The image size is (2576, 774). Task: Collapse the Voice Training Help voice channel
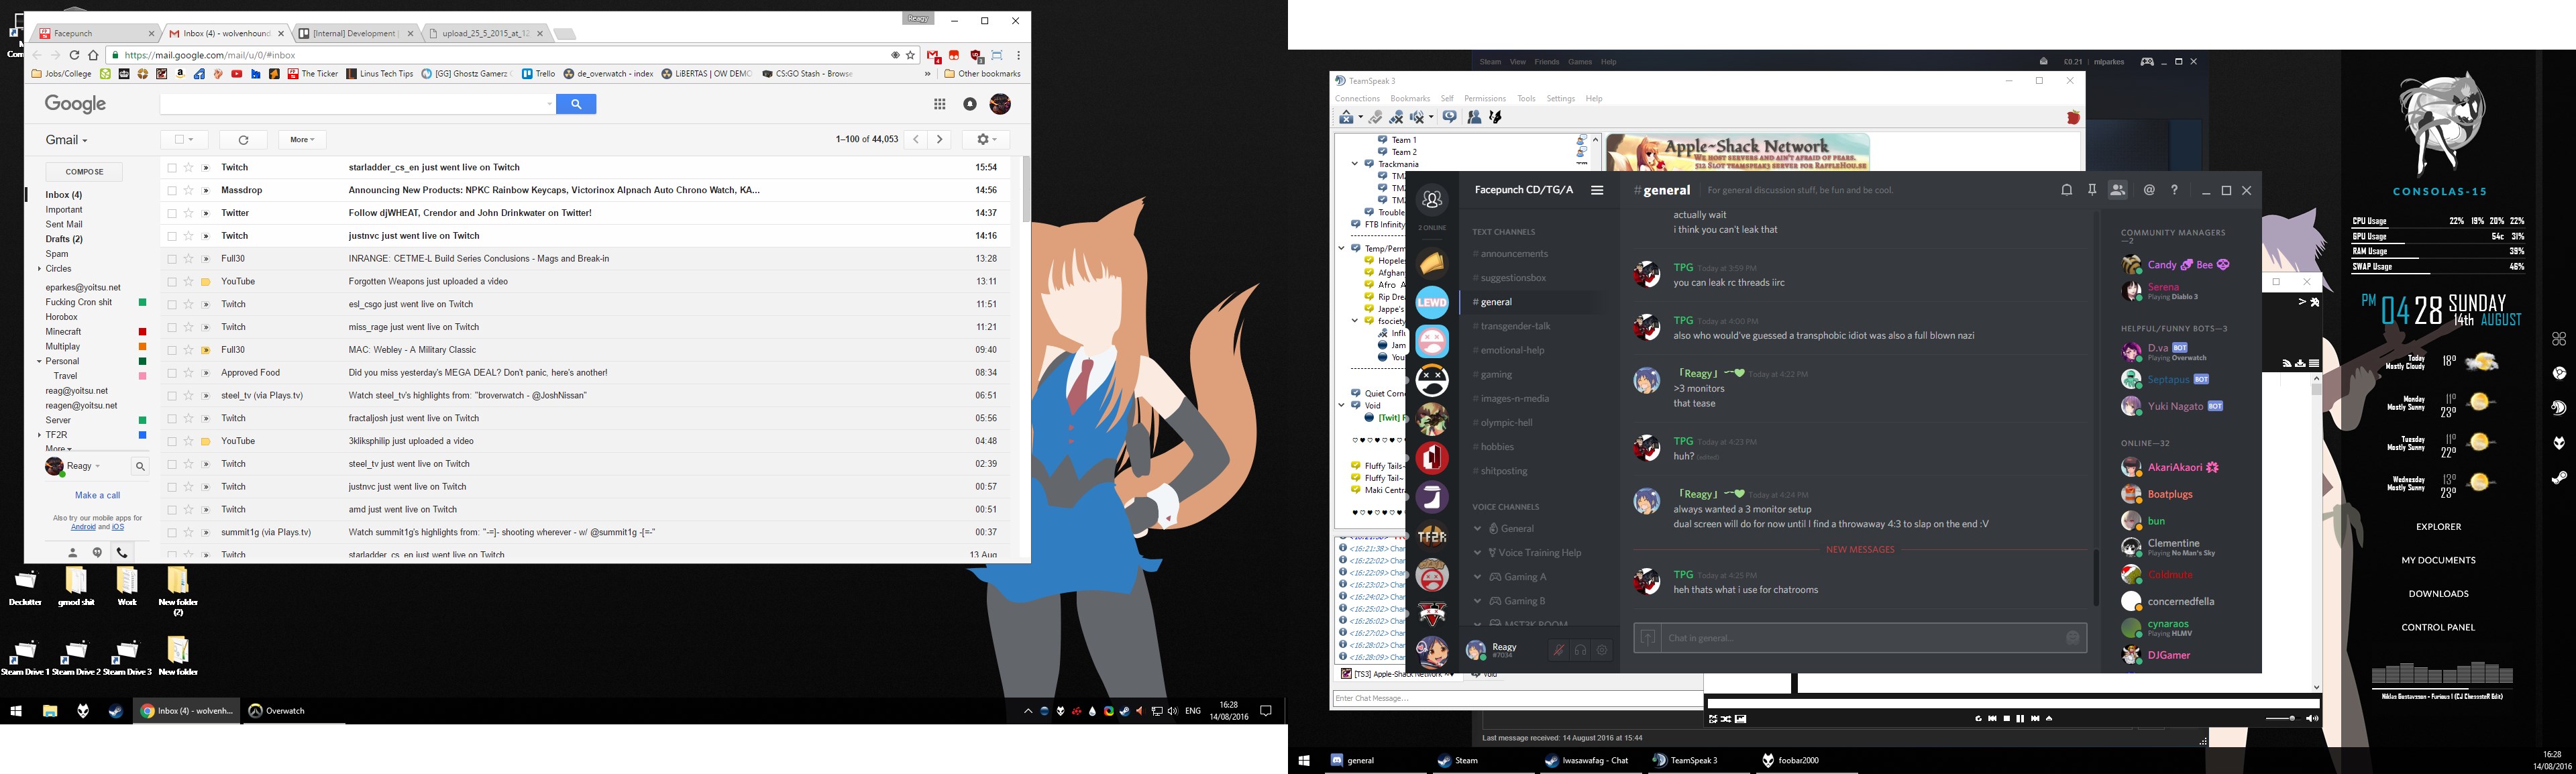[1477, 553]
